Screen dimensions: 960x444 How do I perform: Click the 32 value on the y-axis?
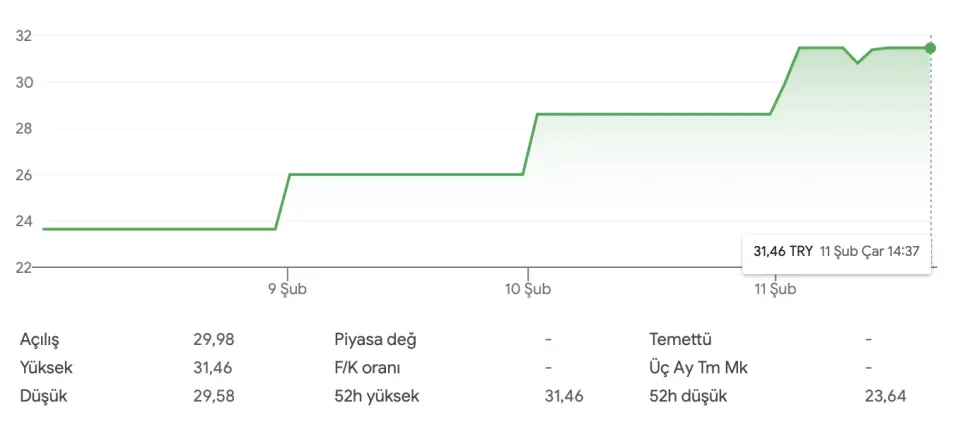pyautogui.click(x=24, y=36)
